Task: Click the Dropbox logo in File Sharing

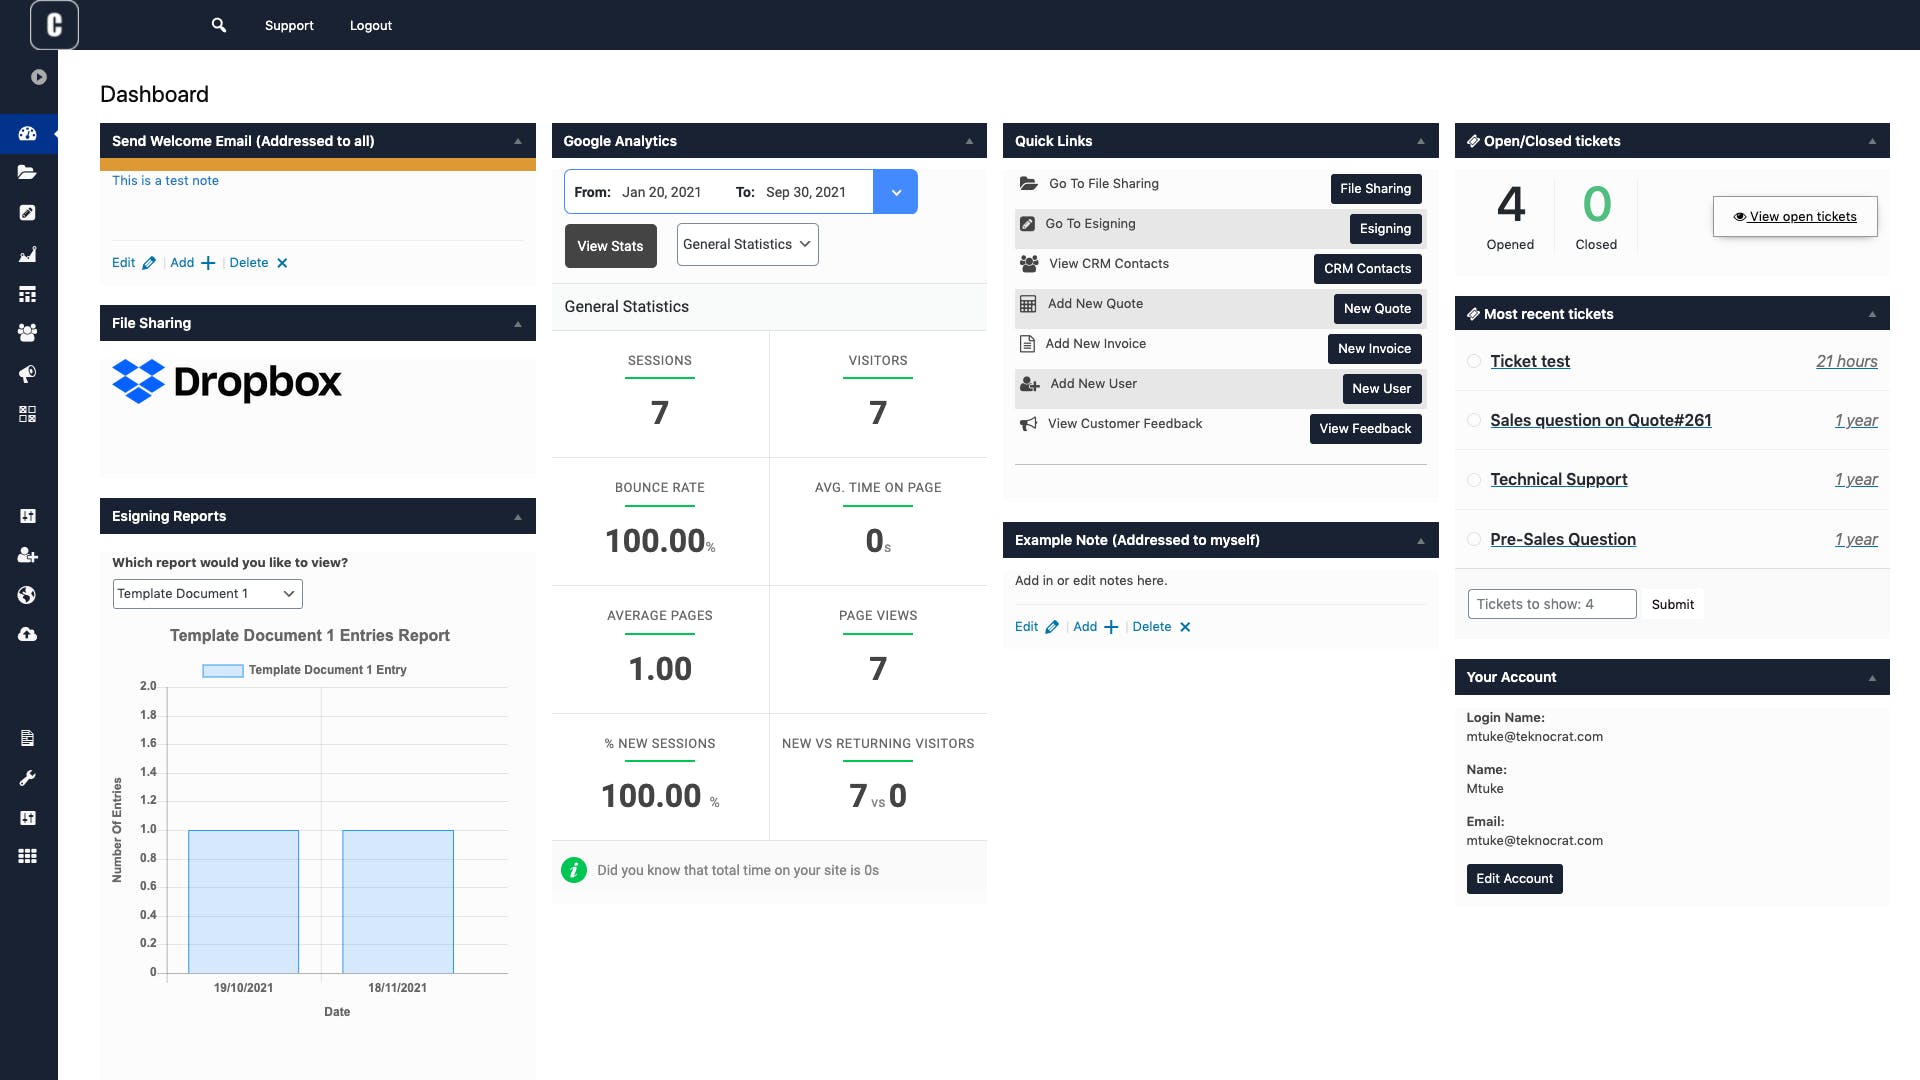Action: pyautogui.click(x=227, y=381)
